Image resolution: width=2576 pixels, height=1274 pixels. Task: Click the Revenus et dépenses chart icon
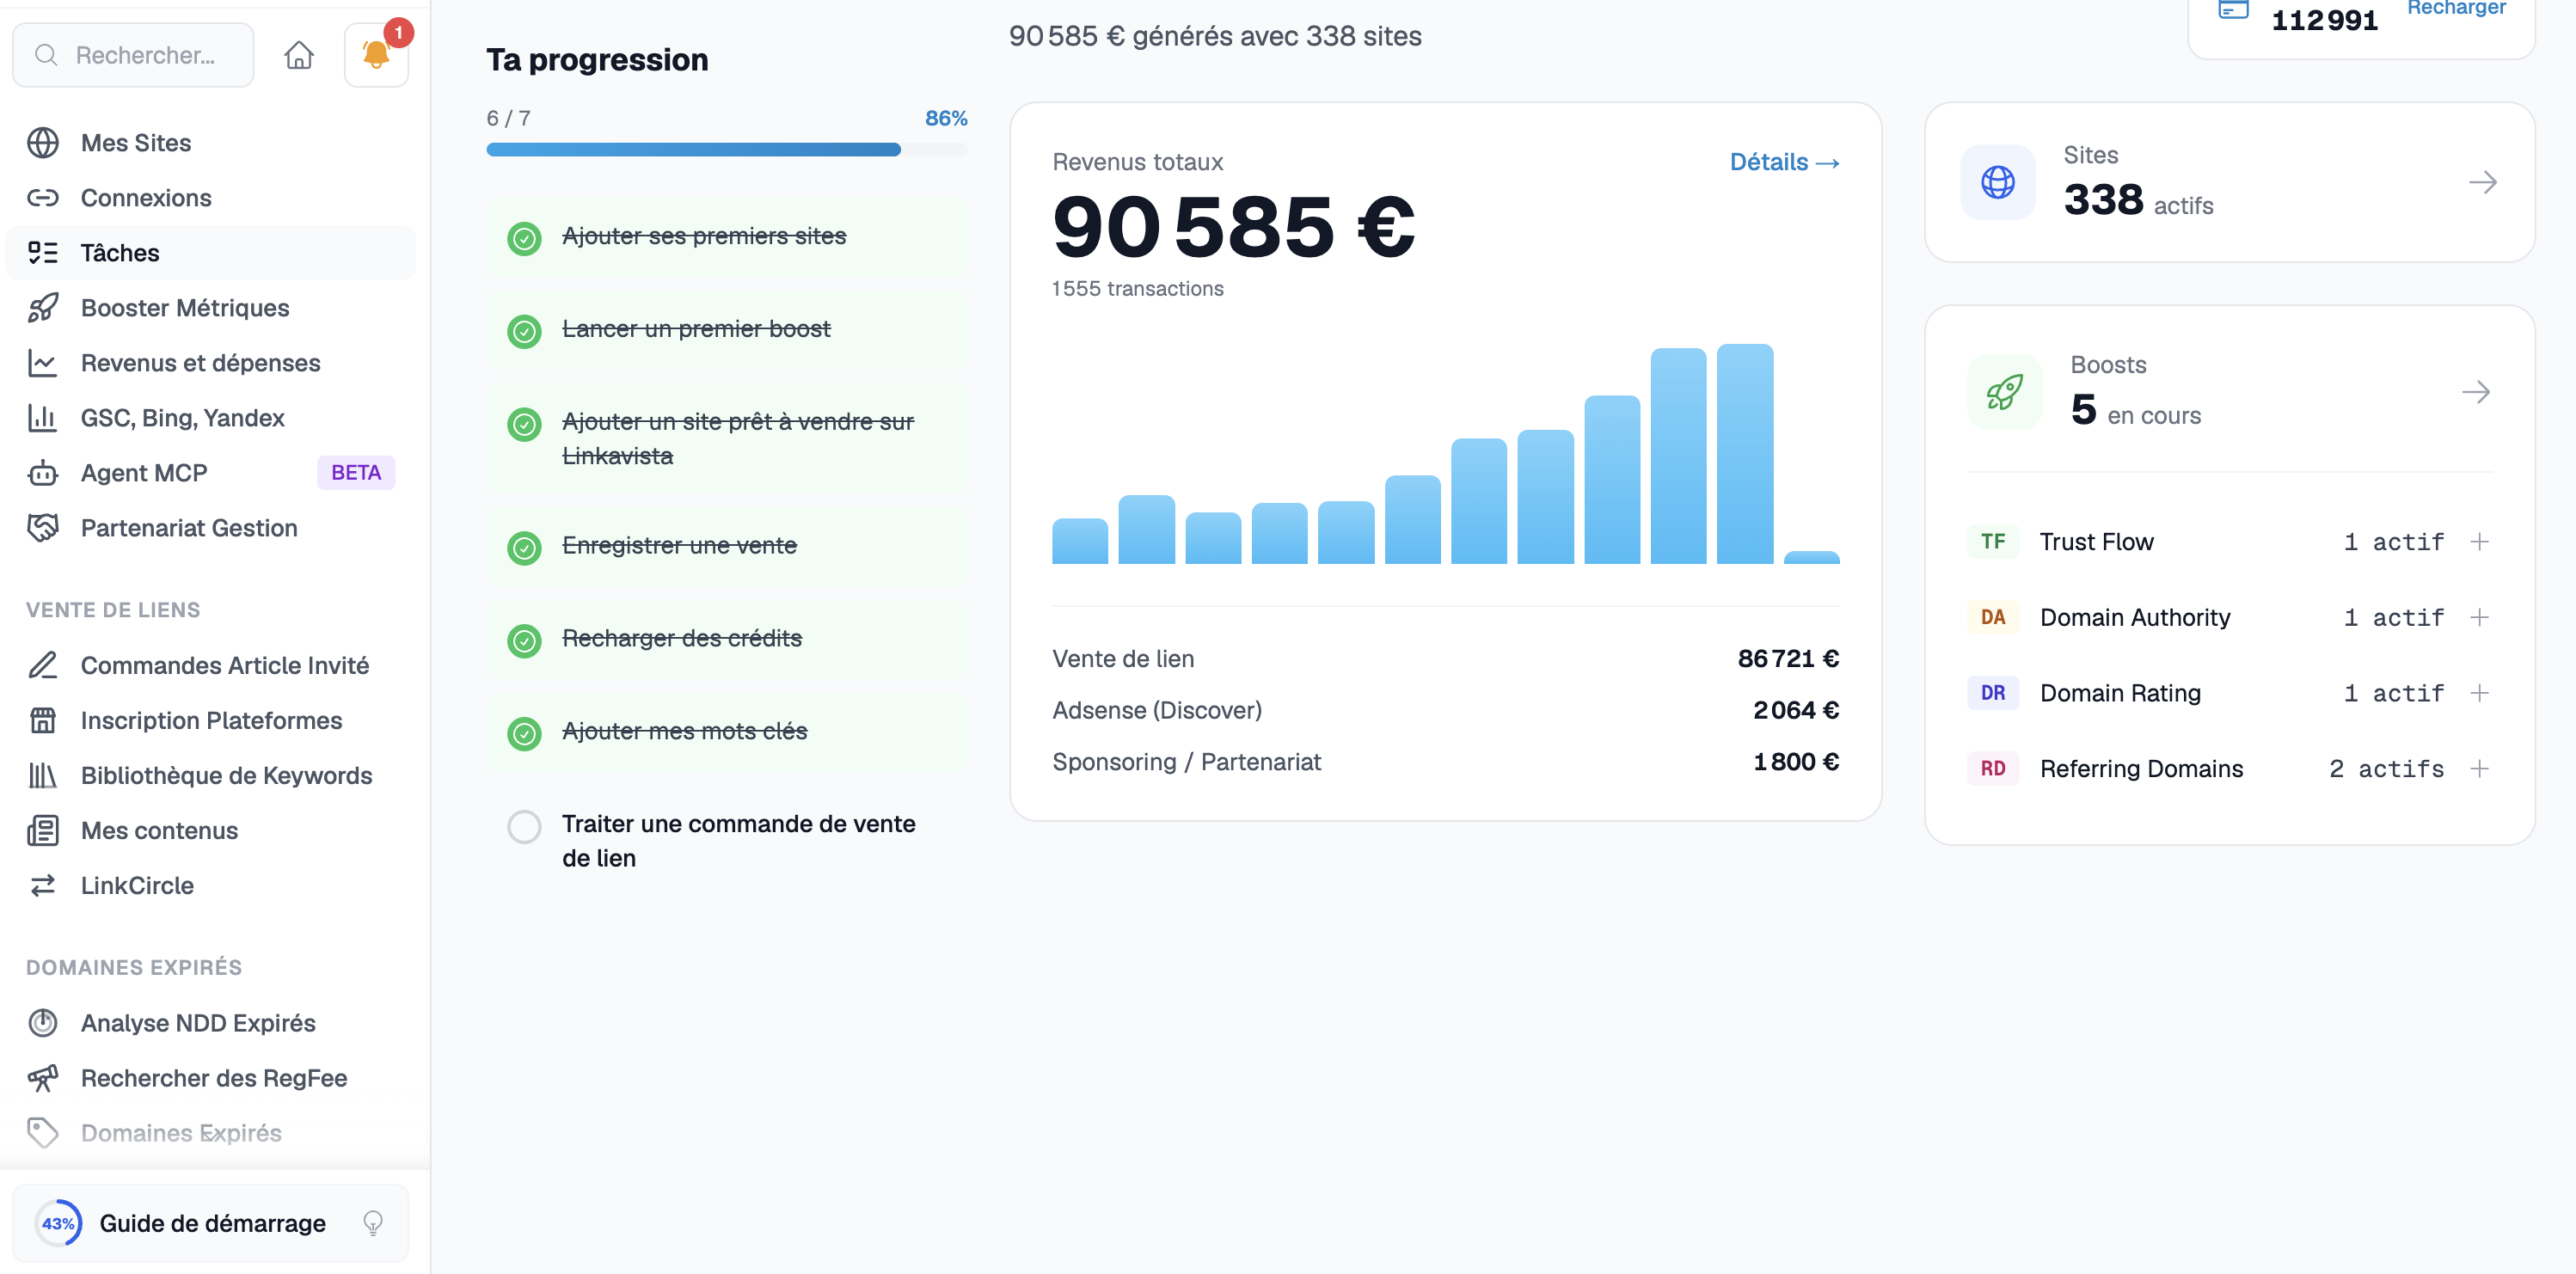42,363
